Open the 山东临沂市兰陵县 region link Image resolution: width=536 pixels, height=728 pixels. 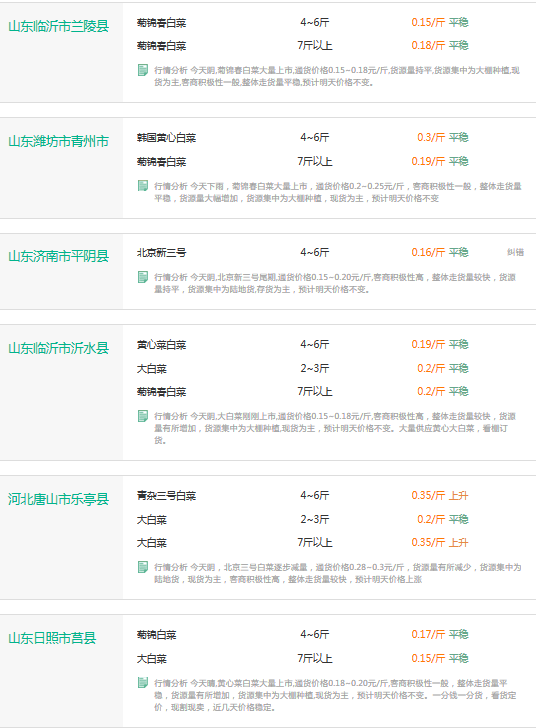click(x=59, y=26)
